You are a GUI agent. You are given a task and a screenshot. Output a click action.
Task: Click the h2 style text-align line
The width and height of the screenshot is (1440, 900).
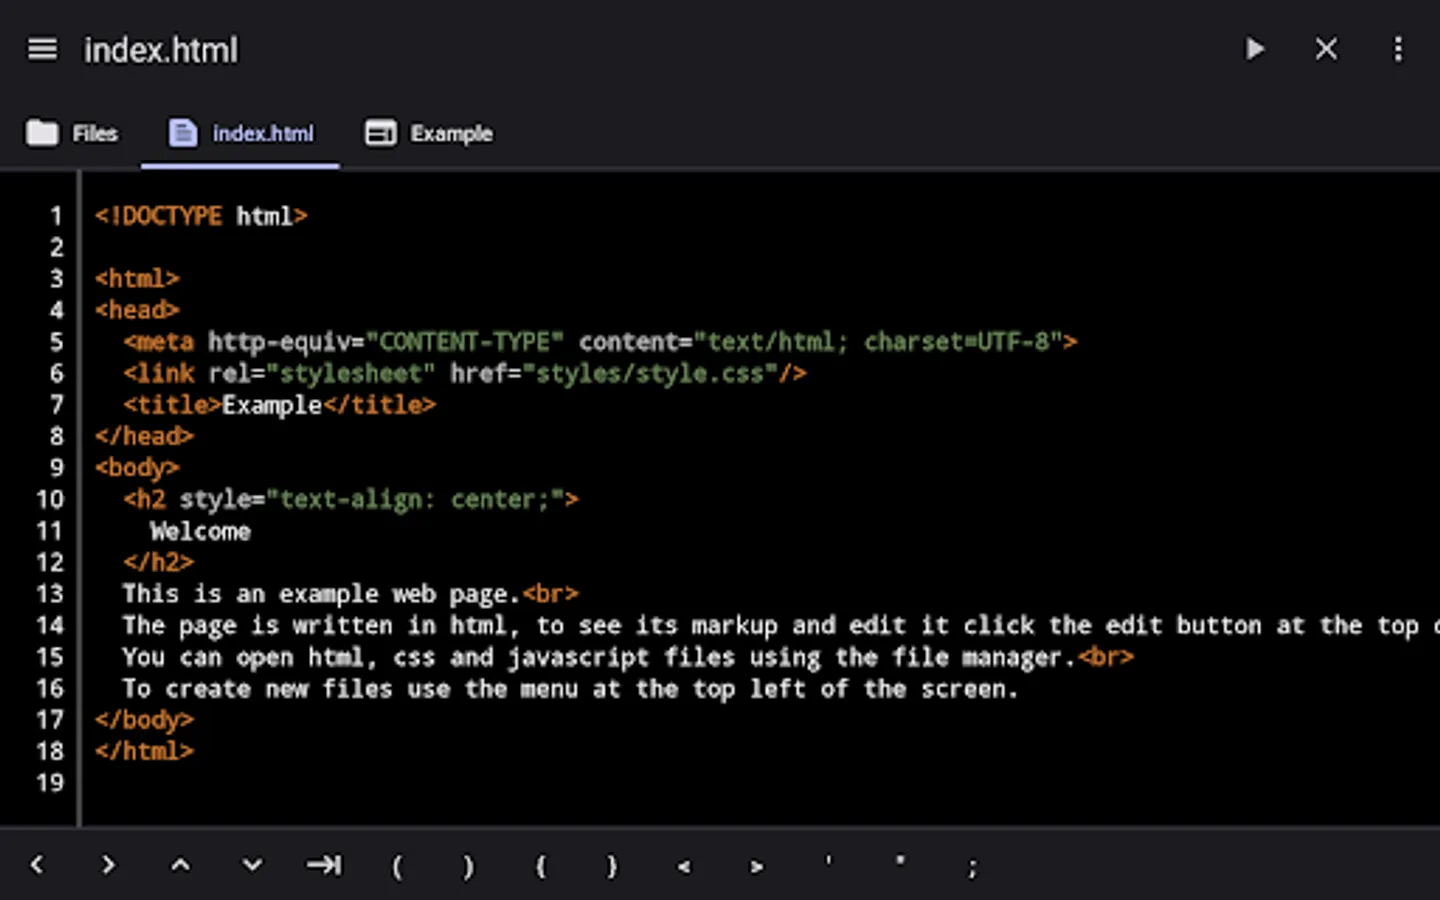pos(351,499)
